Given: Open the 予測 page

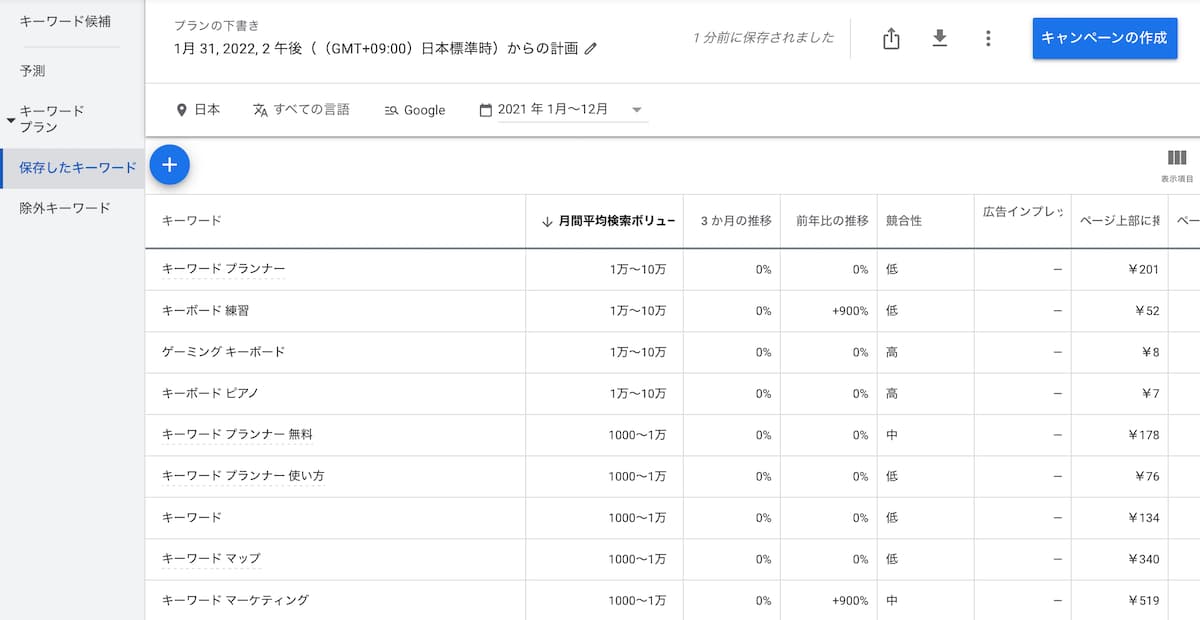Looking at the screenshot, I should pos(34,70).
